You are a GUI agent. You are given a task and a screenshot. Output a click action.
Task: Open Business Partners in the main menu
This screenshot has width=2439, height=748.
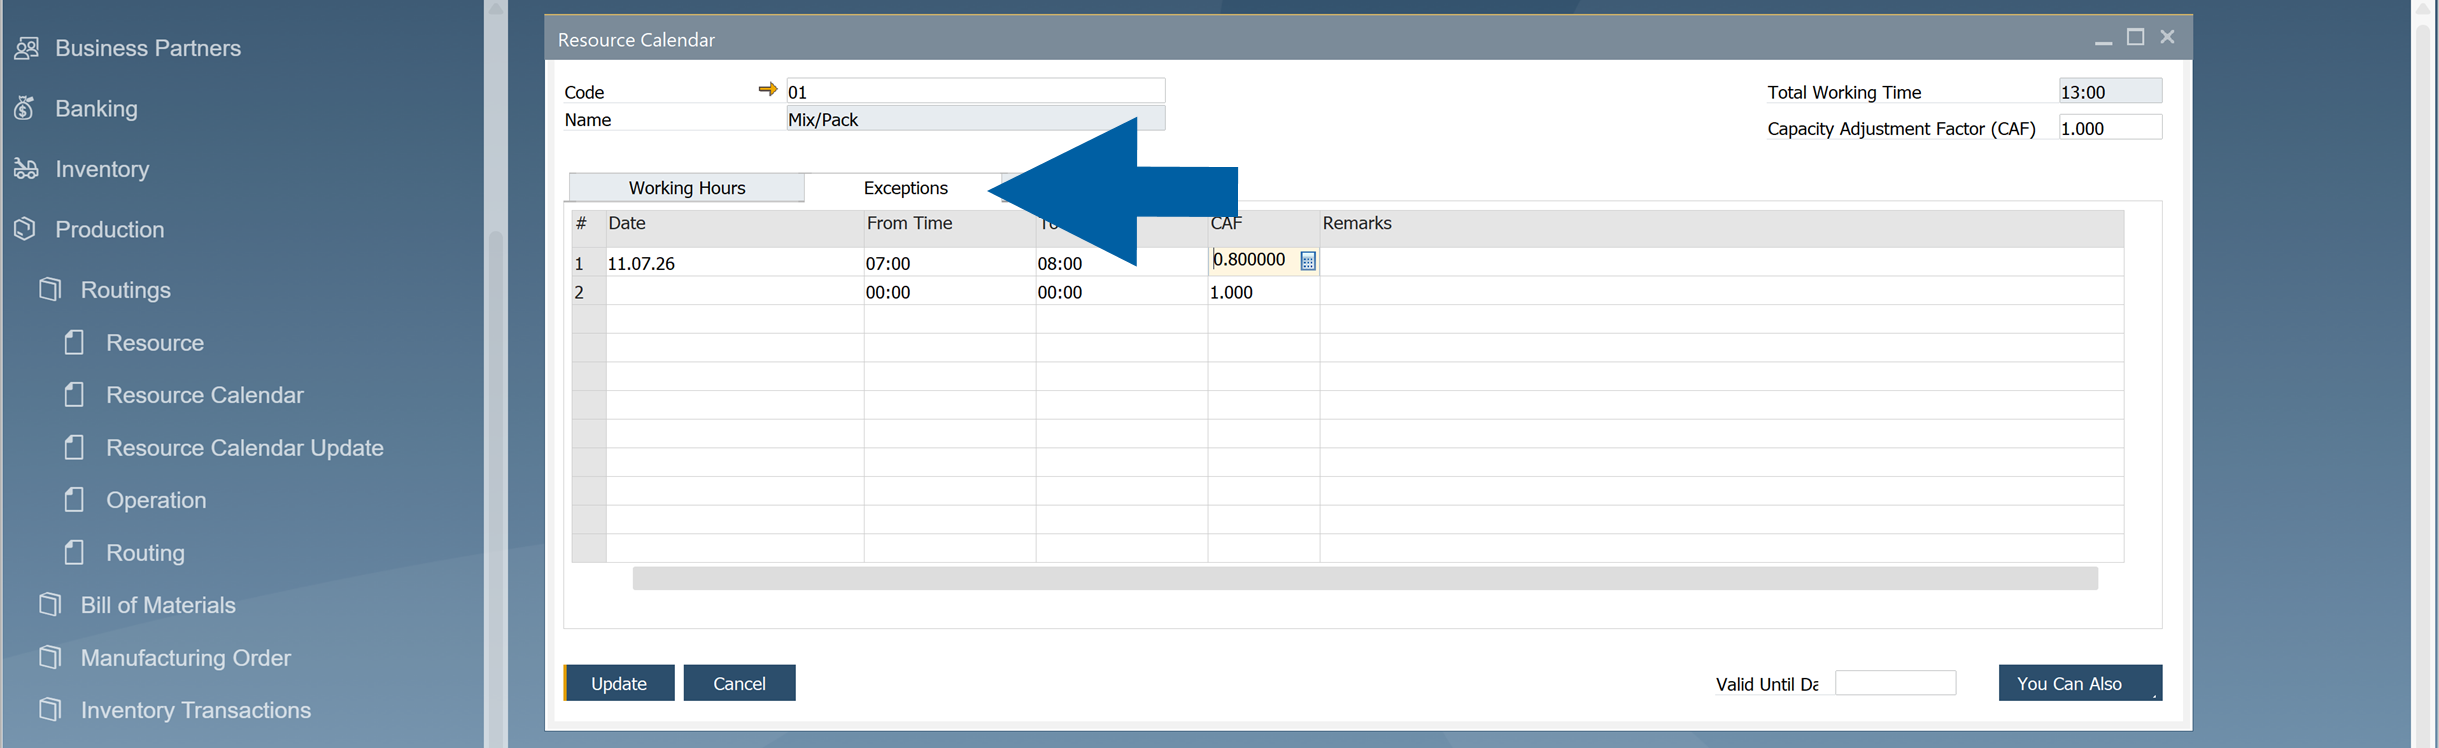click(148, 48)
